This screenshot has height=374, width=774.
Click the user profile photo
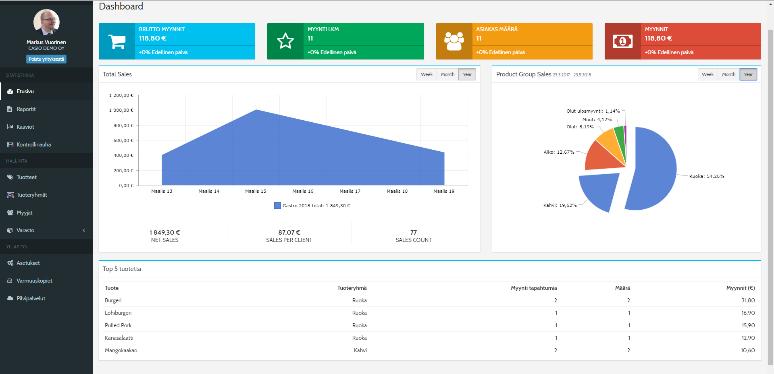pyautogui.click(x=46, y=22)
